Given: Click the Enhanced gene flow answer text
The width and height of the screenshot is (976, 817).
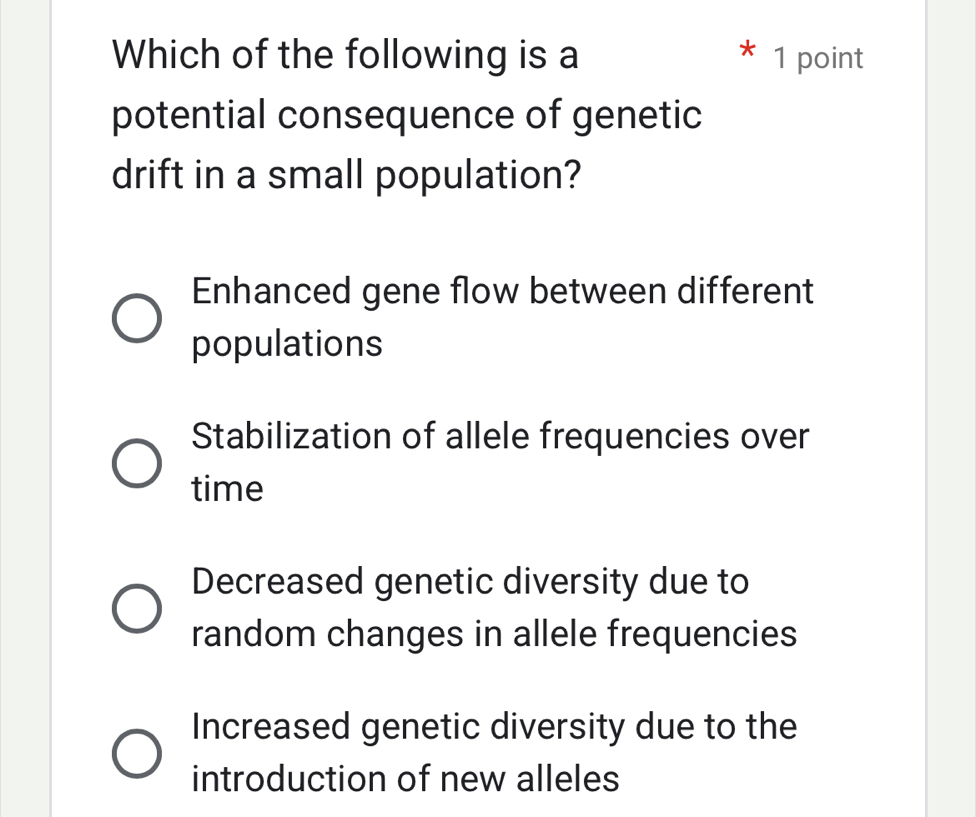Looking at the screenshot, I should pyautogui.click(x=502, y=316).
